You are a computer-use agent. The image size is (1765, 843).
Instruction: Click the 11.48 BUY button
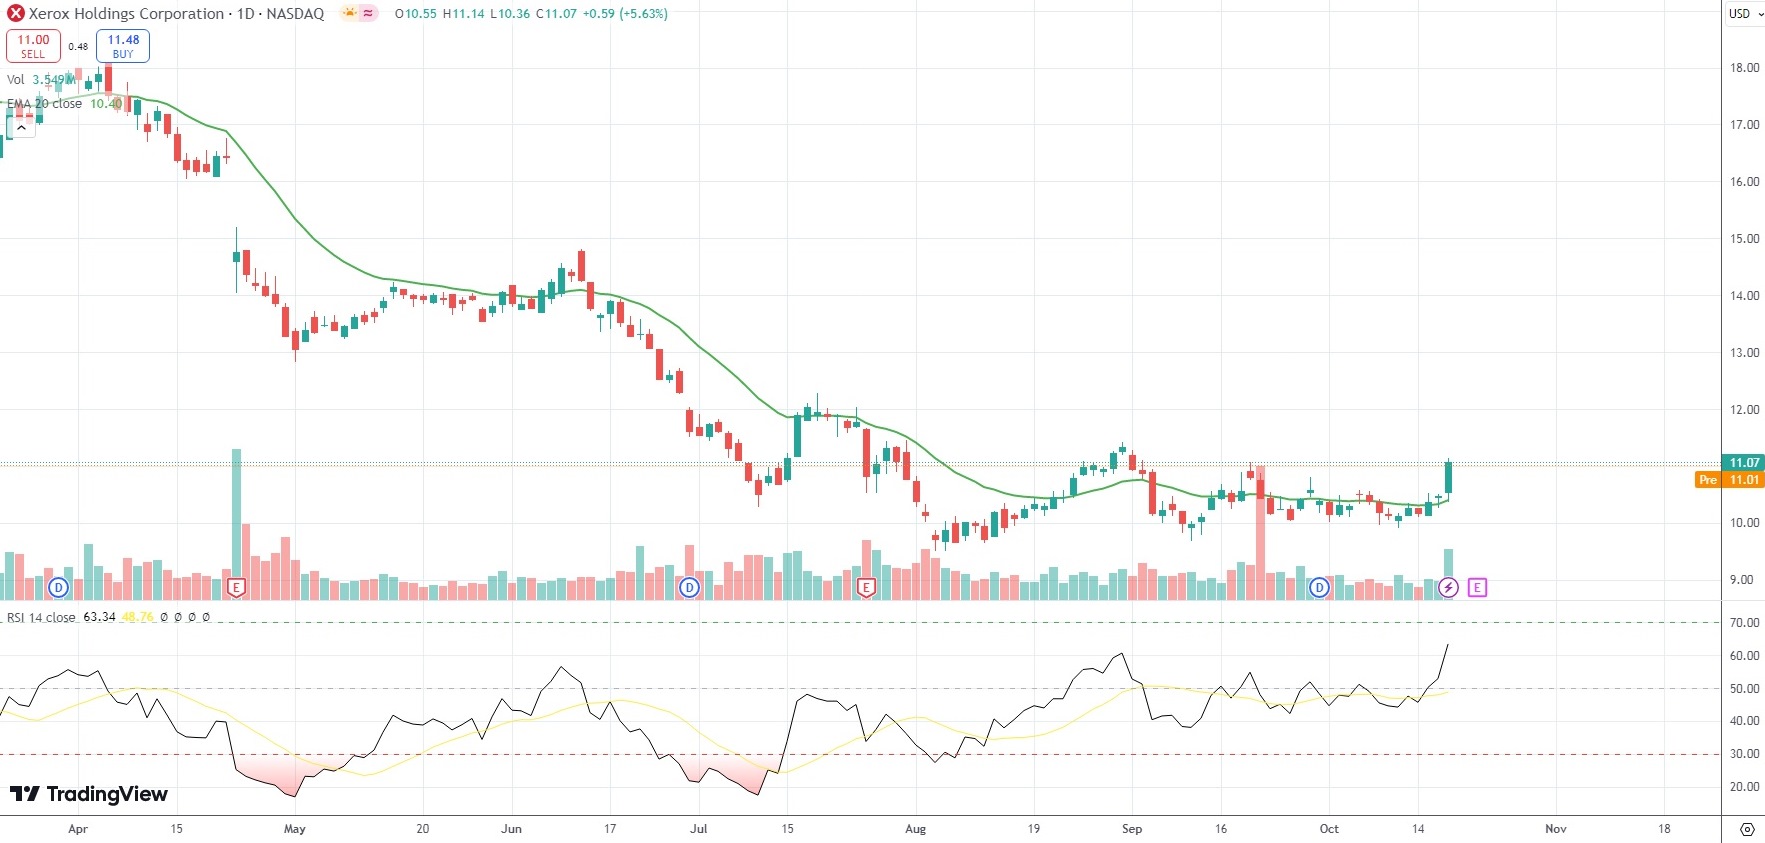tap(123, 46)
